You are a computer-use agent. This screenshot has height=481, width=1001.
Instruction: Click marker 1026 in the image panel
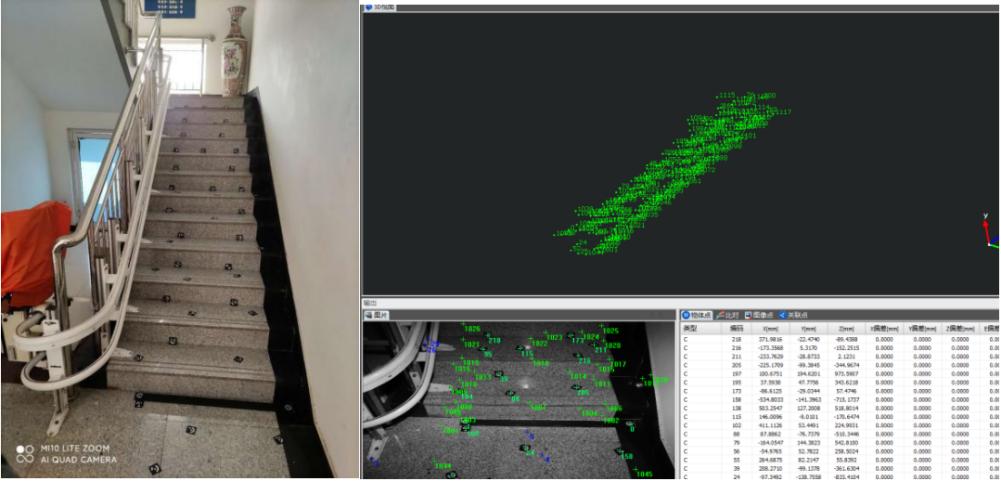coord(470,330)
